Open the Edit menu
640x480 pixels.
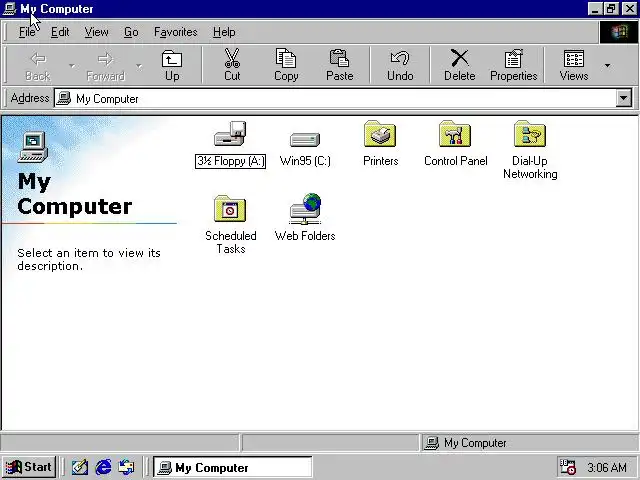click(60, 32)
